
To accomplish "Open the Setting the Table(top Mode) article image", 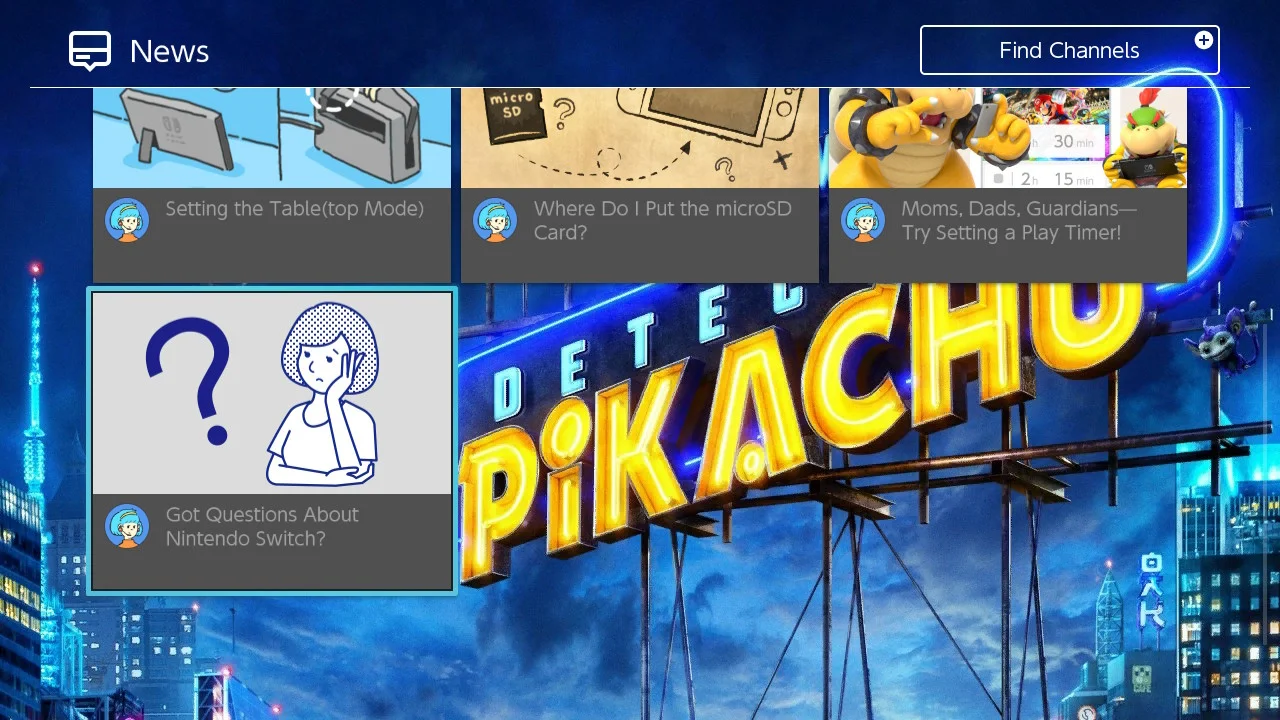I will click(x=272, y=138).
